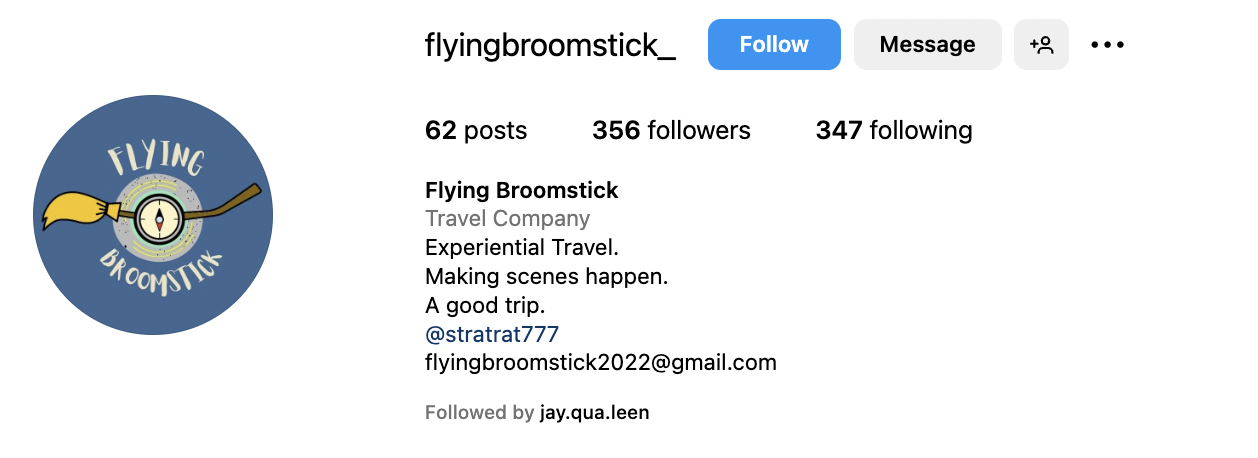The width and height of the screenshot is (1258, 458).
Task: Click the 'Followed by' label
Action: tap(479, 412)
